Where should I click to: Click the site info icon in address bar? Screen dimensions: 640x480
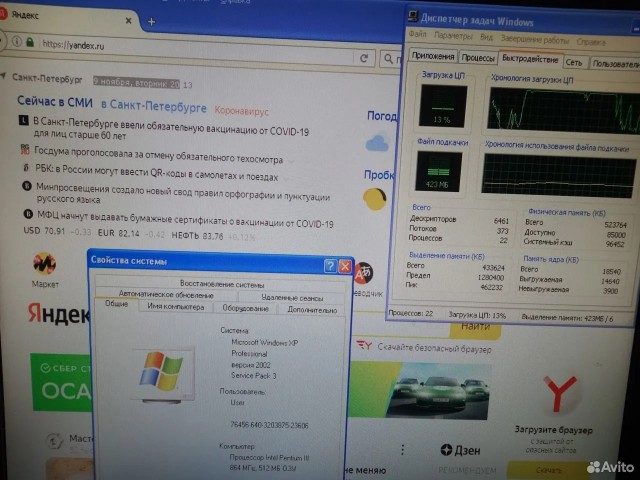16,41
